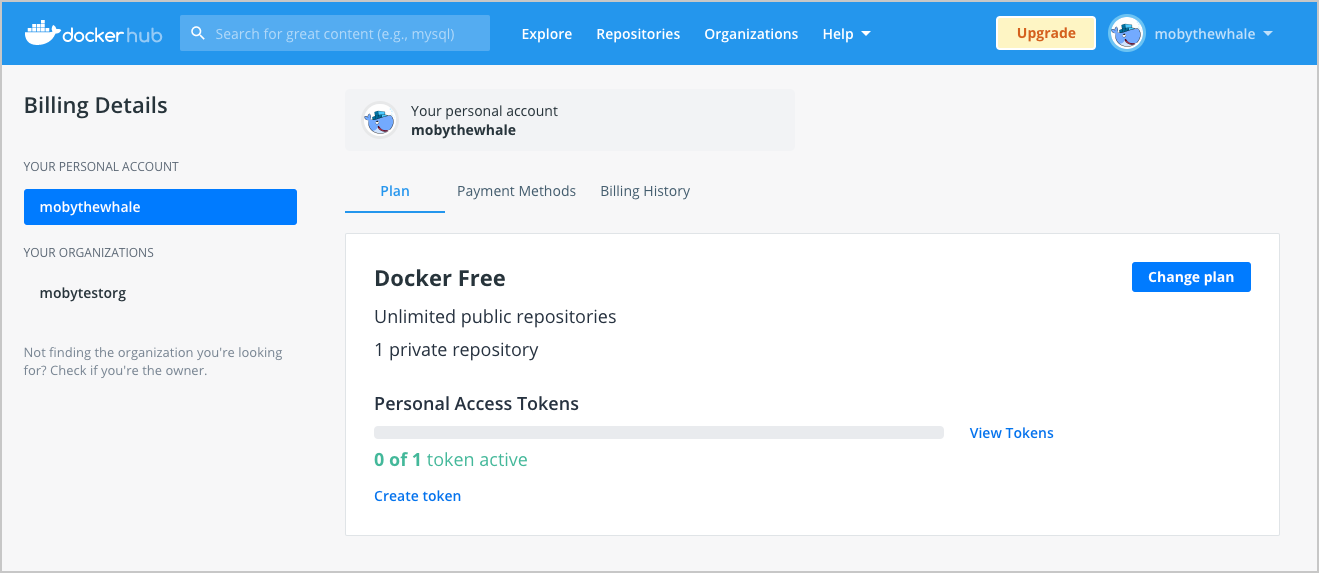
Task: Open the Billing History tab
Action: pyautogui.click(x=645, y=191)
